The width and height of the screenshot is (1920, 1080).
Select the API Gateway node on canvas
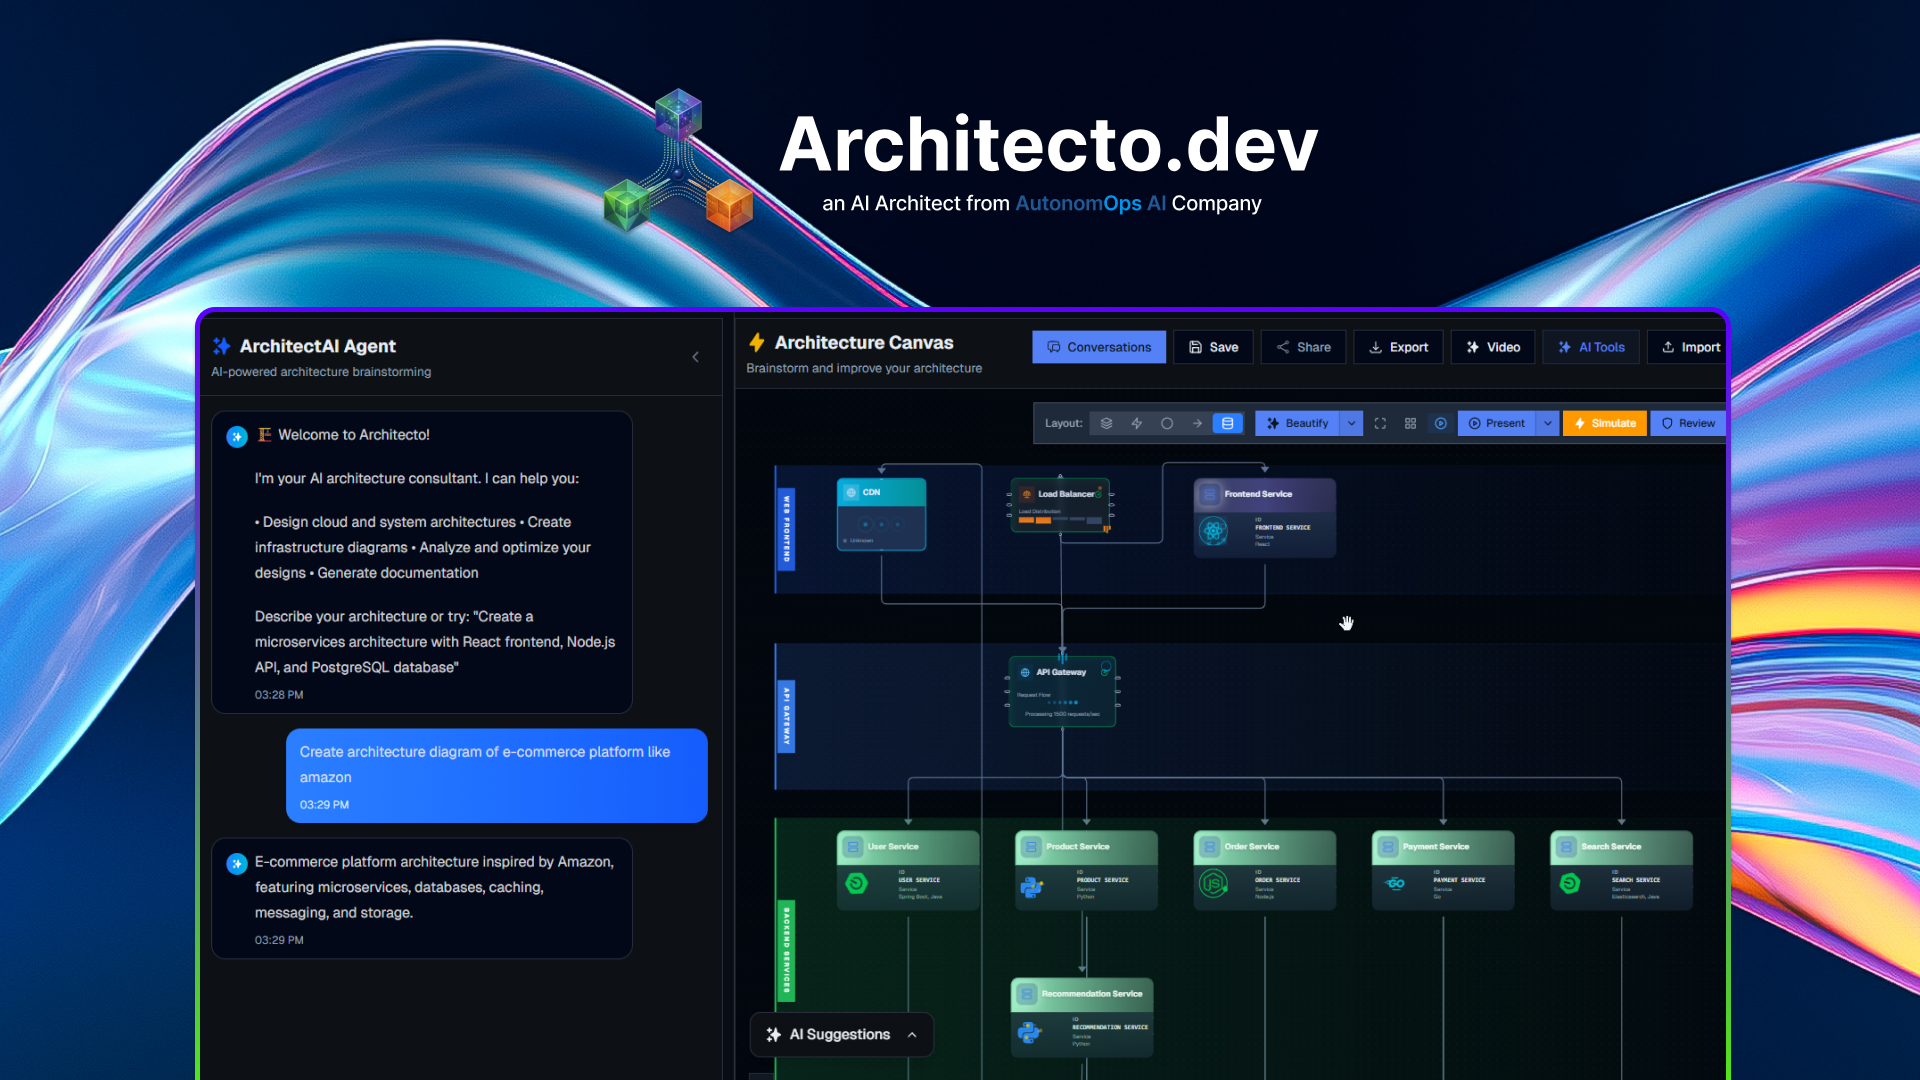click(x=1061, y=690)
